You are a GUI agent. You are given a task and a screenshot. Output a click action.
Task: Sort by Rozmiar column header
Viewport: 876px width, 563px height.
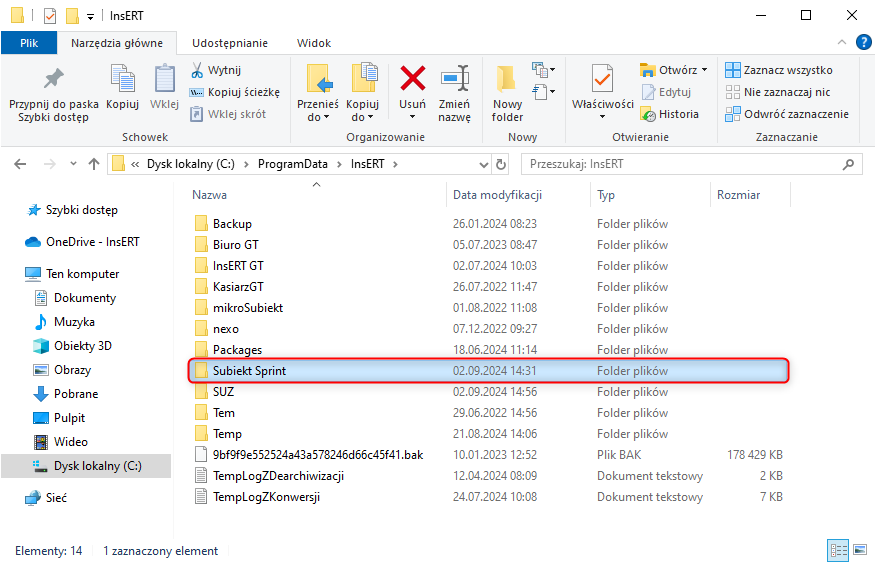point(739,195)
